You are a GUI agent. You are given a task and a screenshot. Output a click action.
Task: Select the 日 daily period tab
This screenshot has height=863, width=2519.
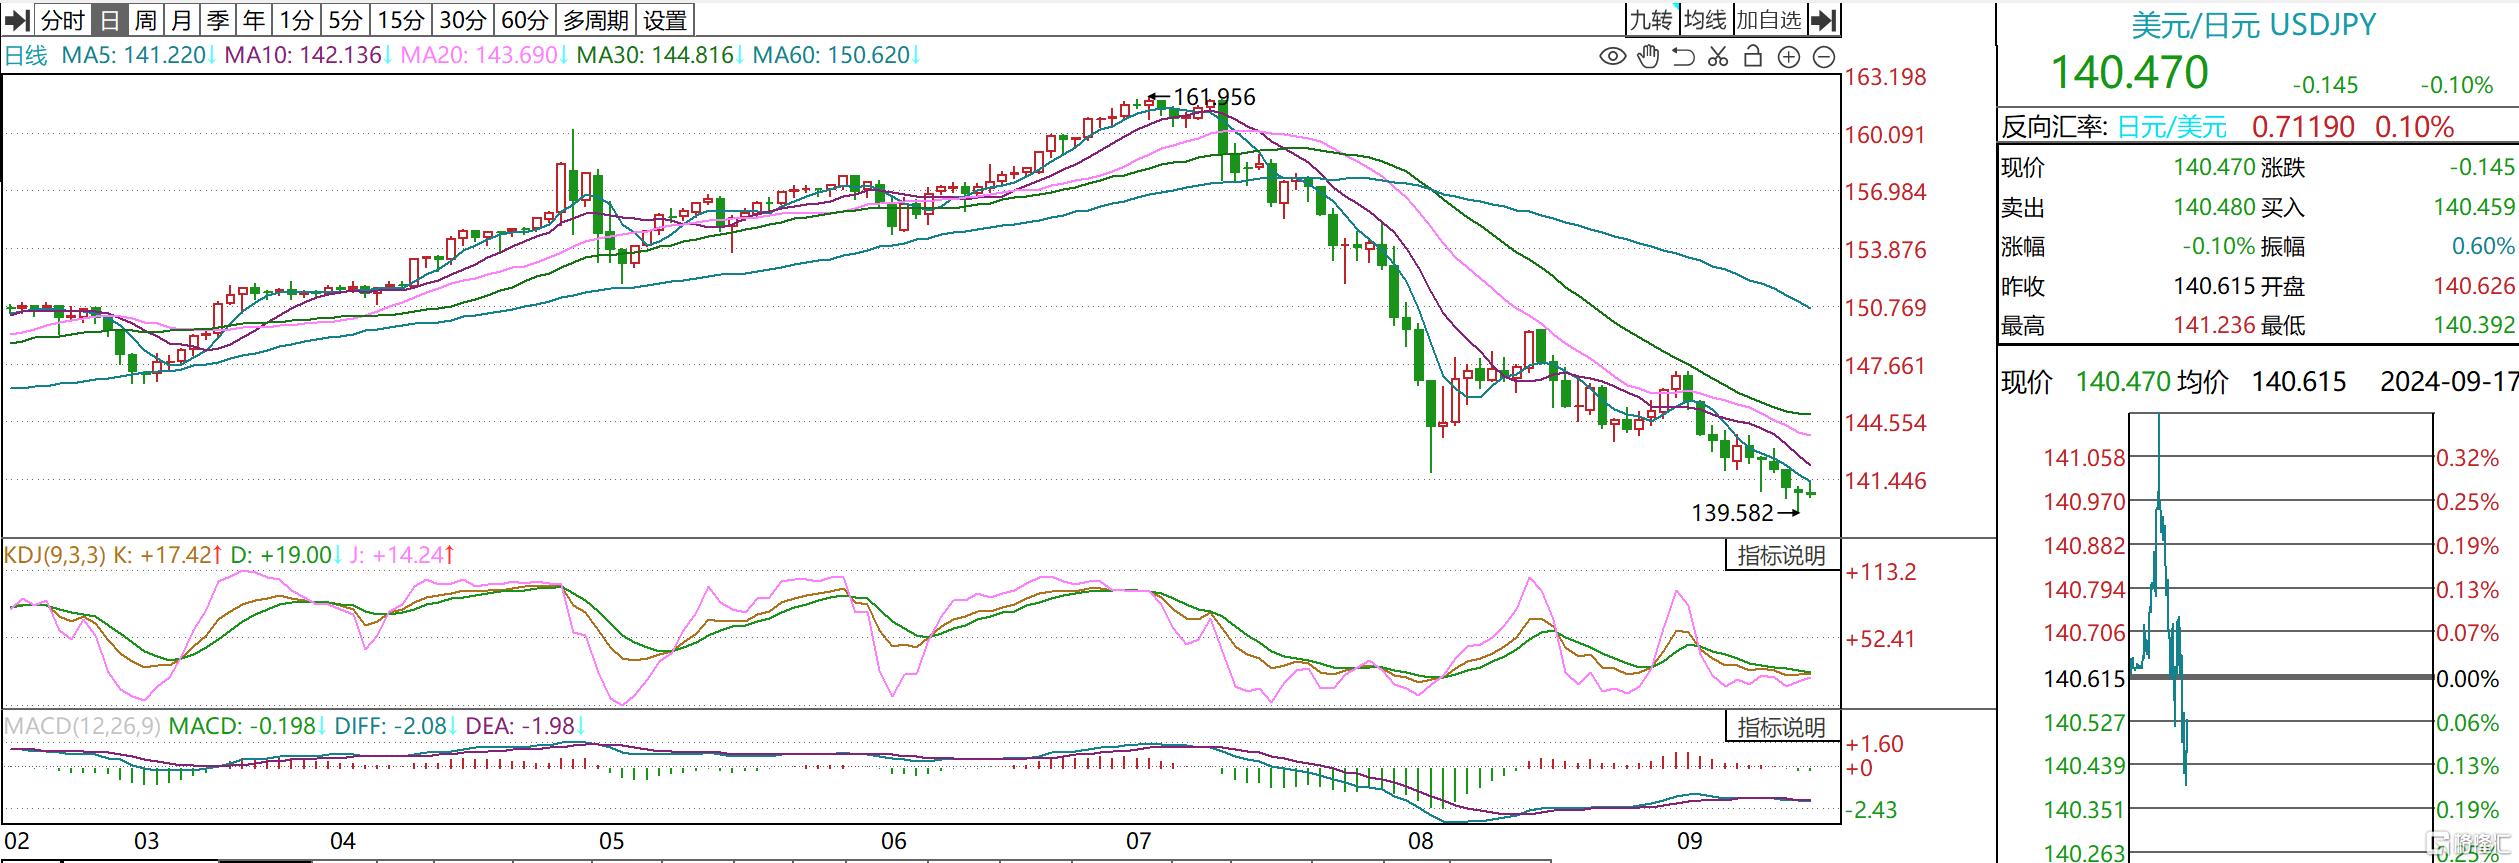coord(110,19)
